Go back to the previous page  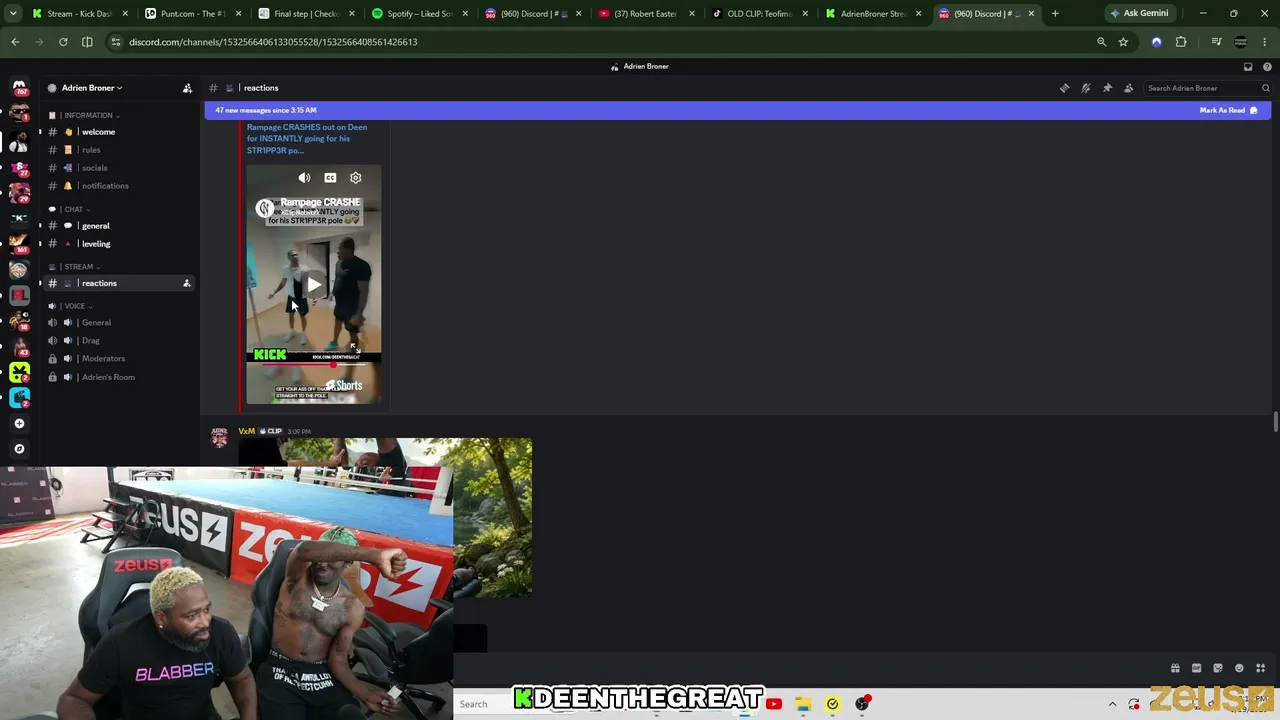coord(15,42)
